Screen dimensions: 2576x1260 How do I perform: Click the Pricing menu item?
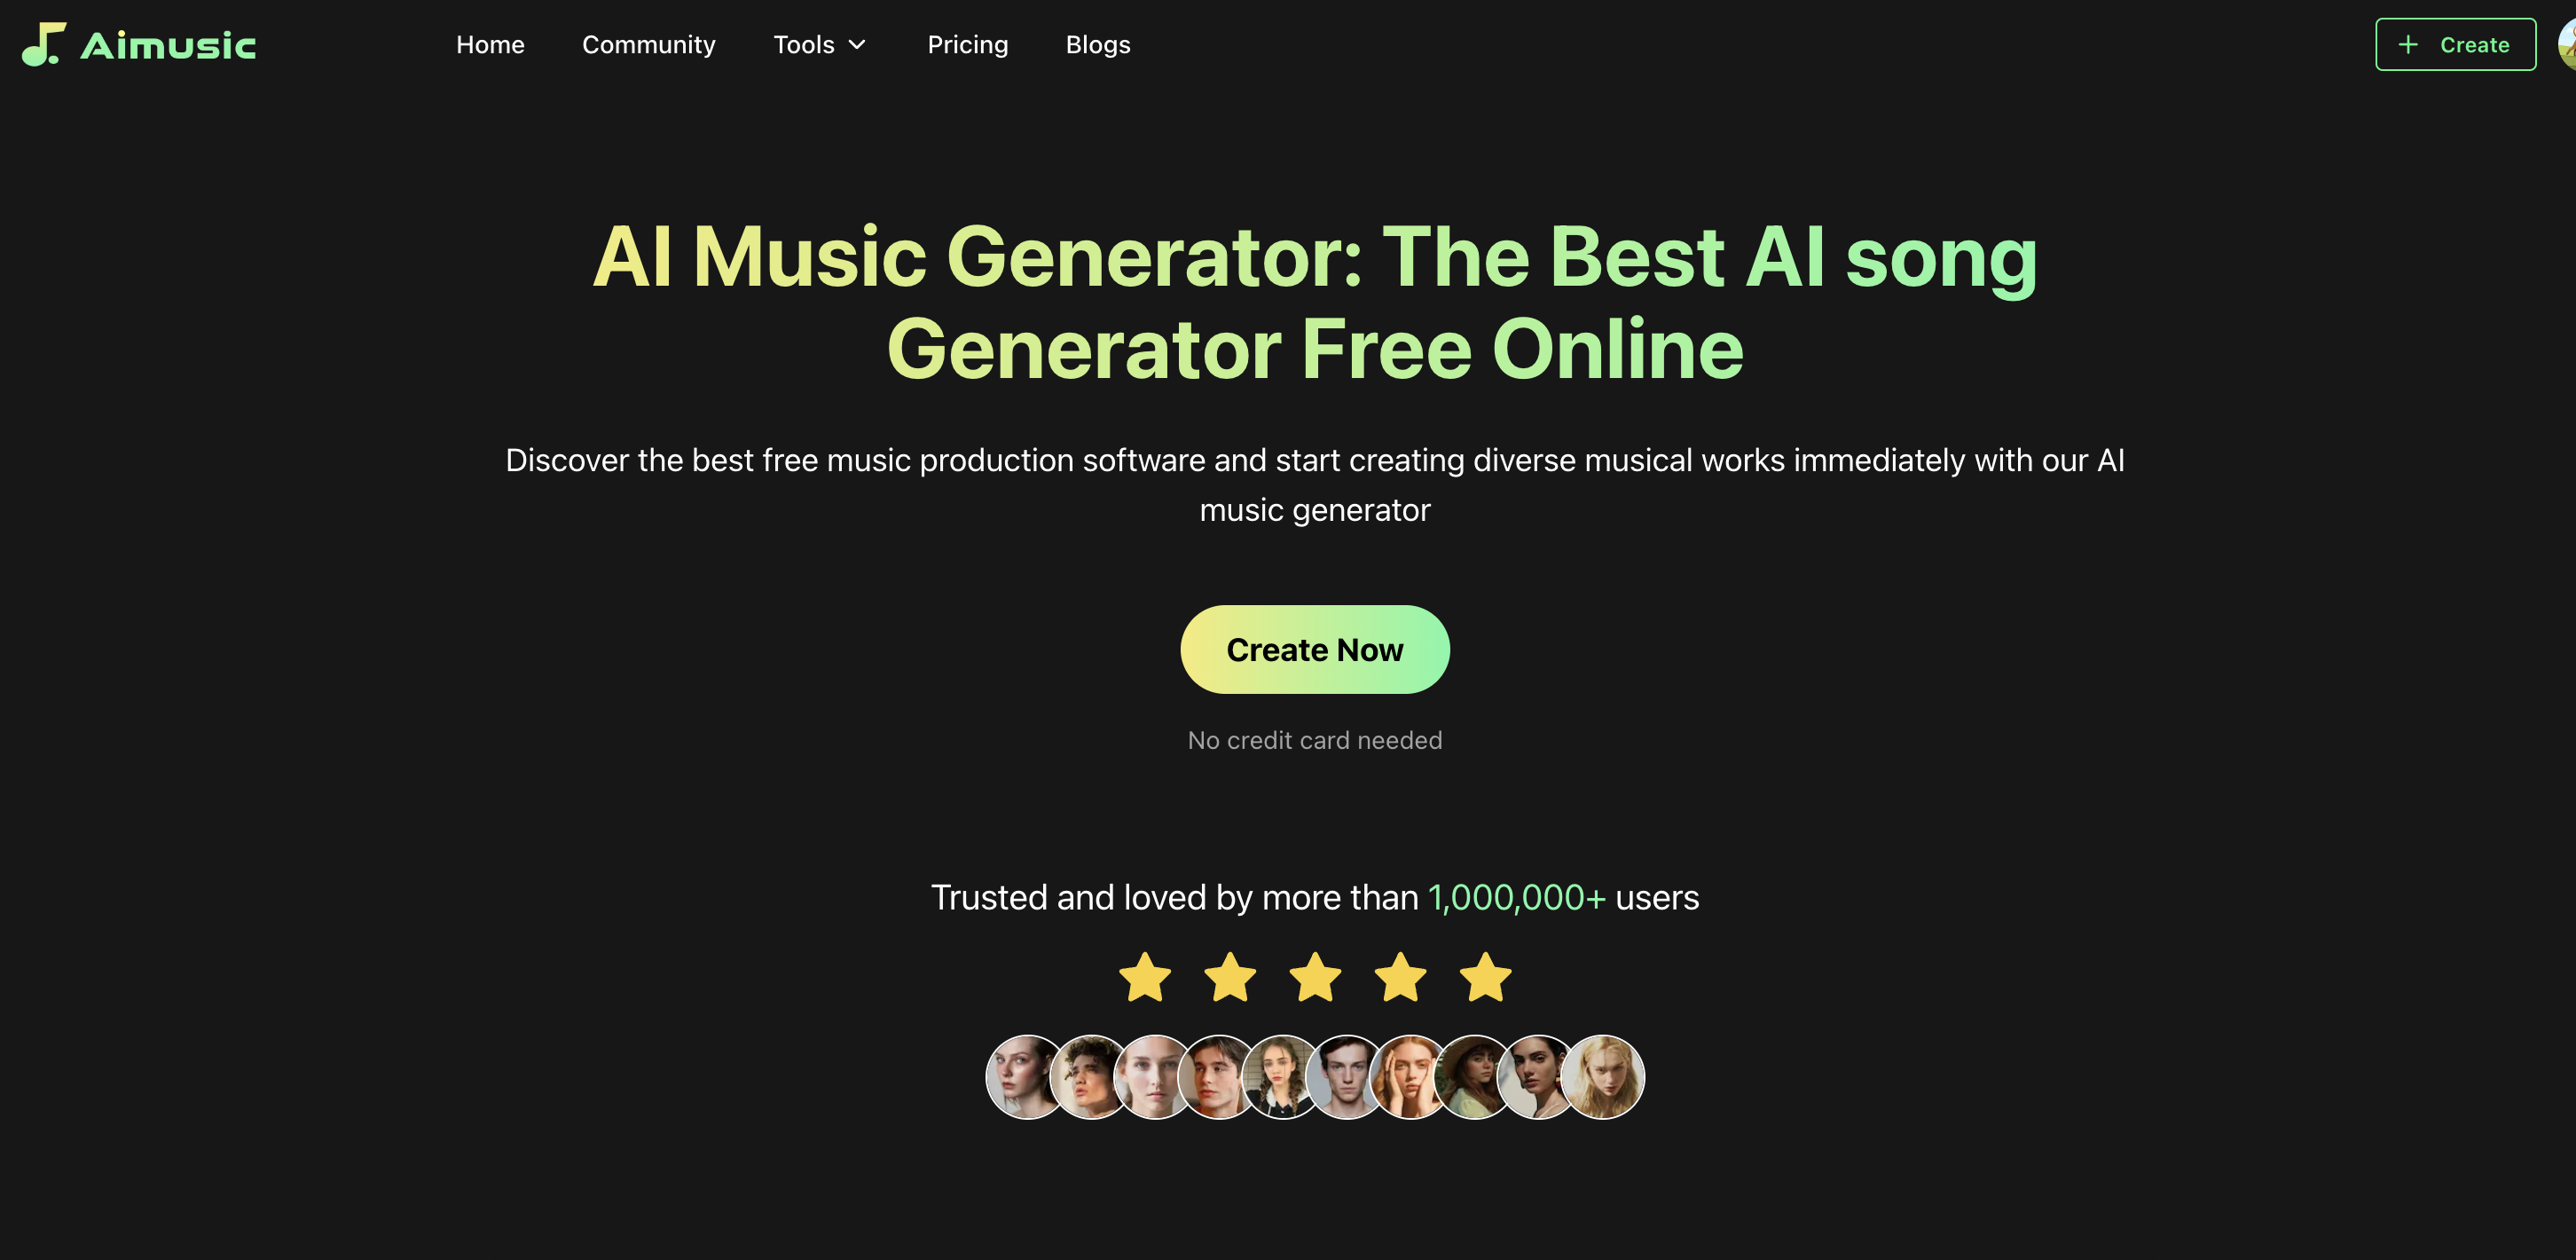(968, 44)
